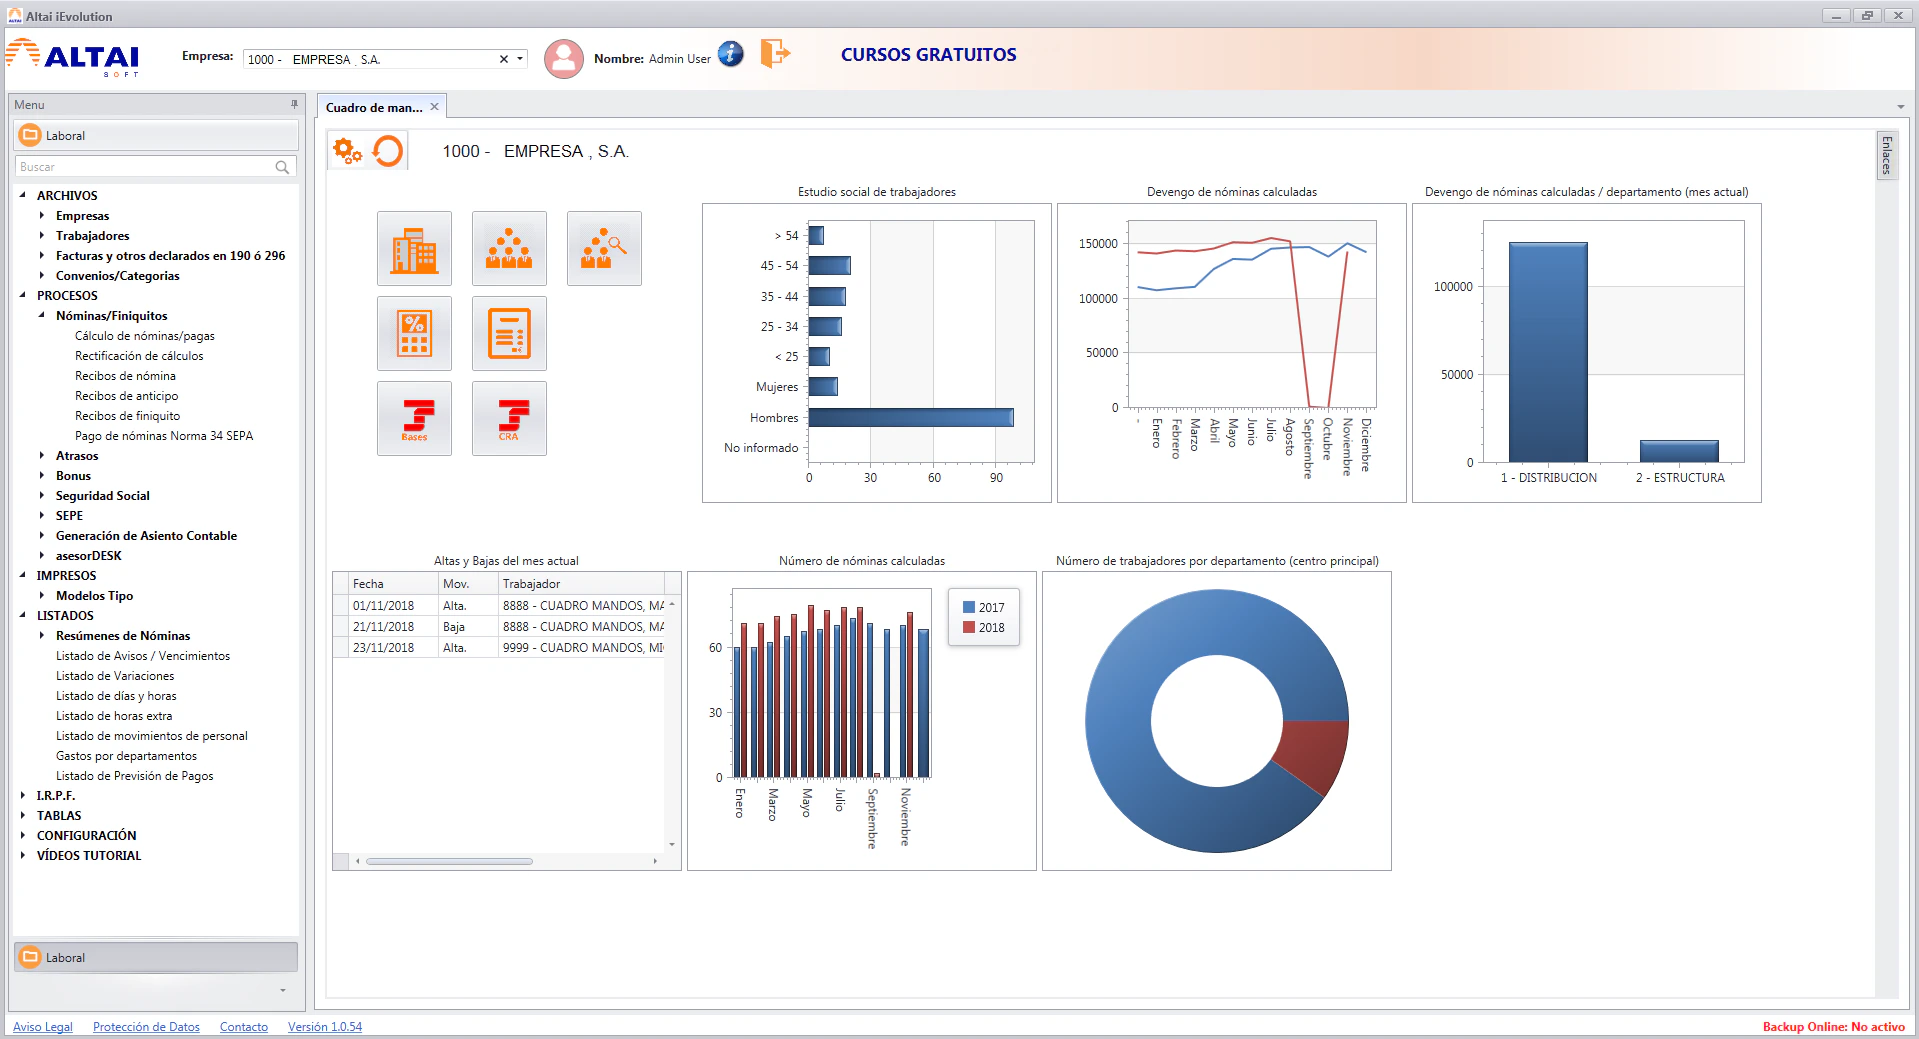Viewport: 1919px width, 1039px height.
Task: Toggle the Menu panel pin
Action: [x=294, y=104]
